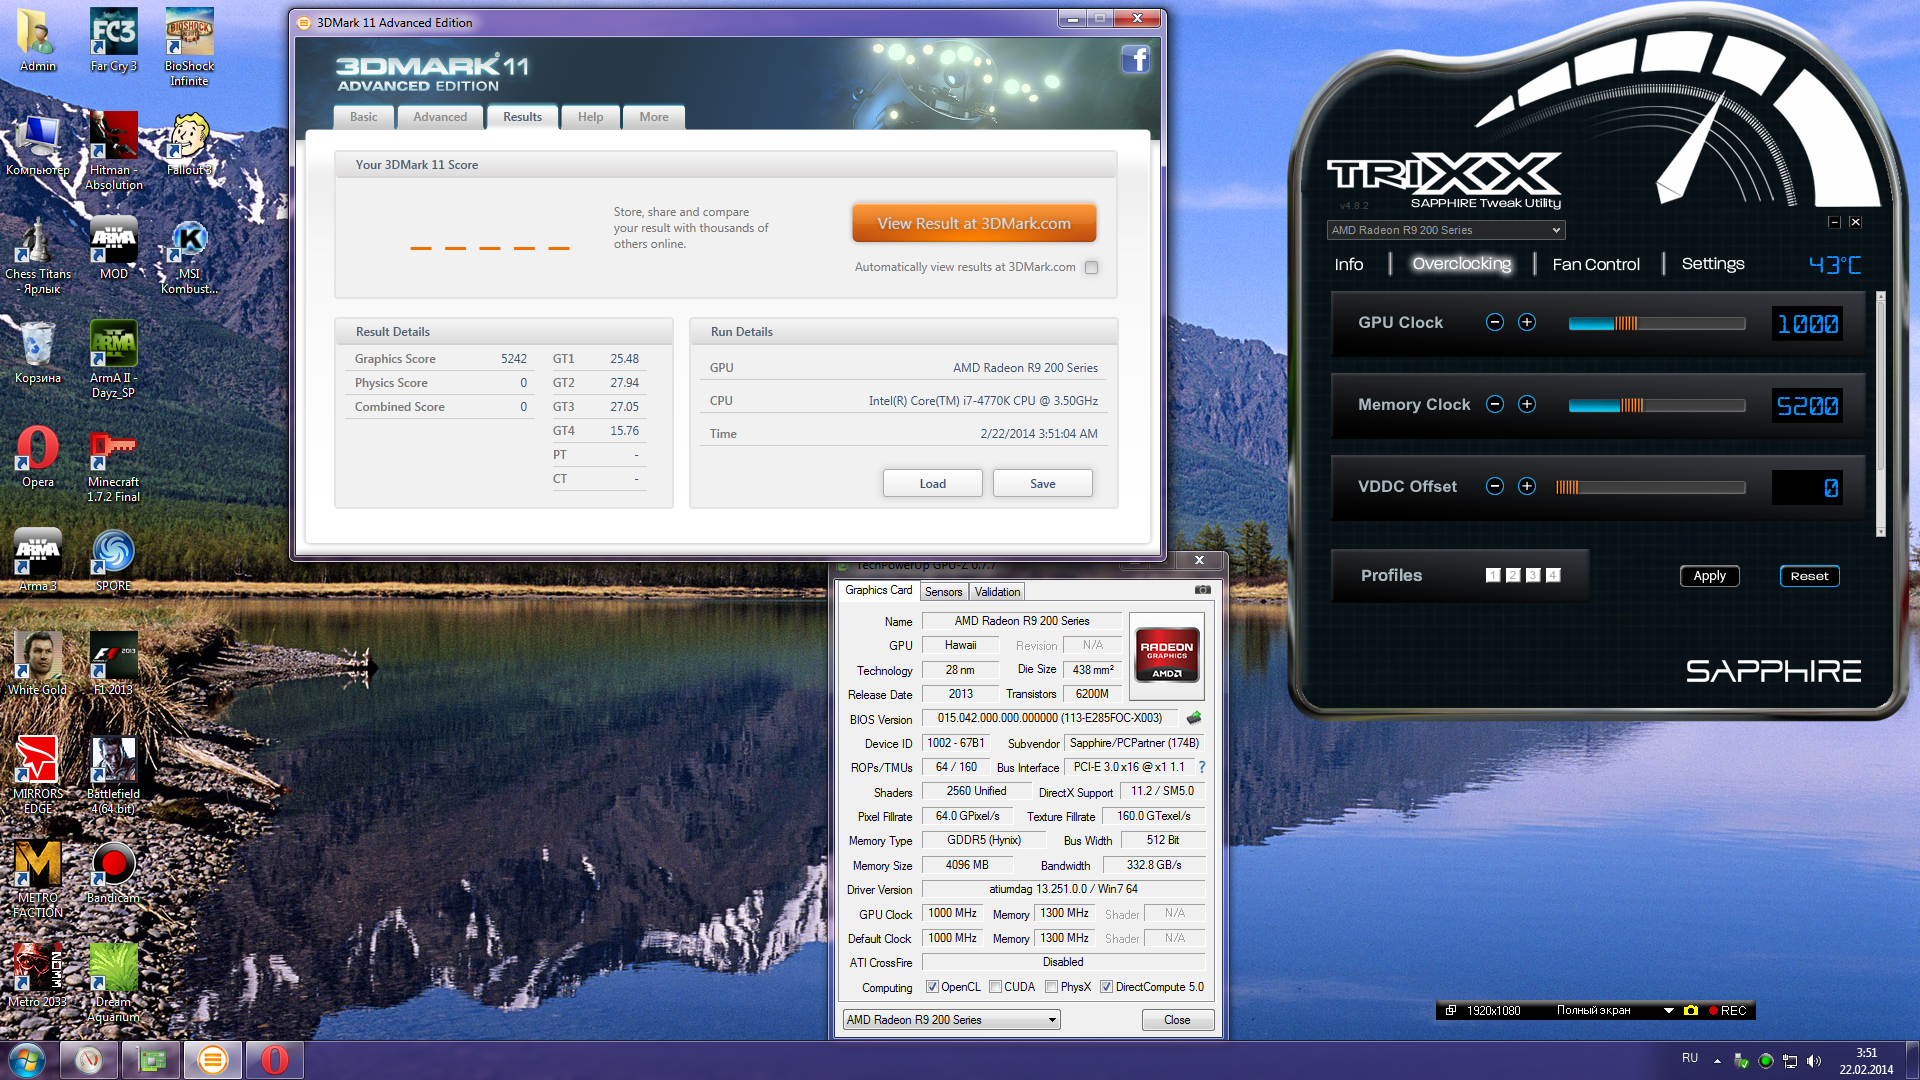Open Bandicam screen mode dropdown arrow
The image size is (1920, 1080).
coord(1668,1011)
